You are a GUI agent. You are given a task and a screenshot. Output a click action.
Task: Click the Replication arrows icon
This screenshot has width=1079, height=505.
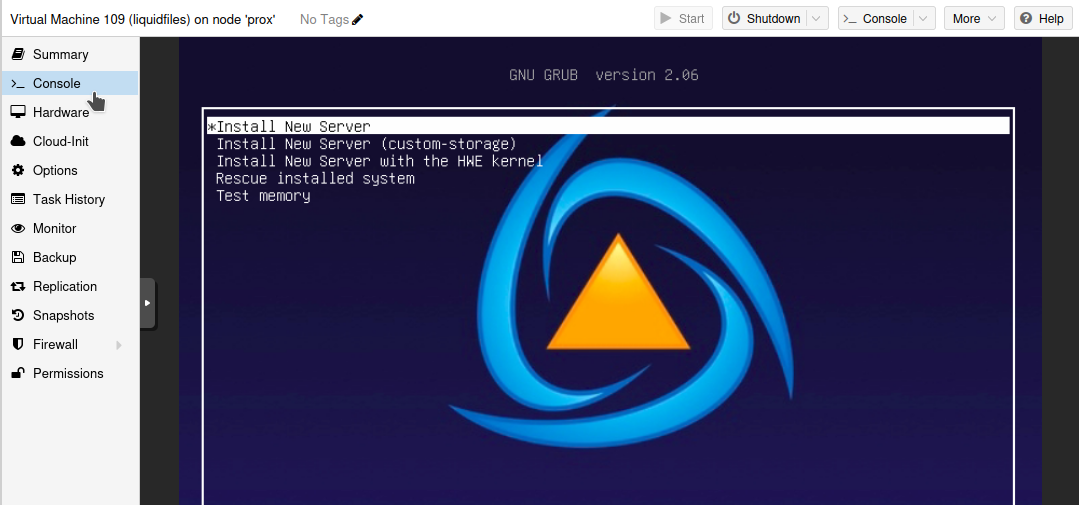[x=19, y=286]
